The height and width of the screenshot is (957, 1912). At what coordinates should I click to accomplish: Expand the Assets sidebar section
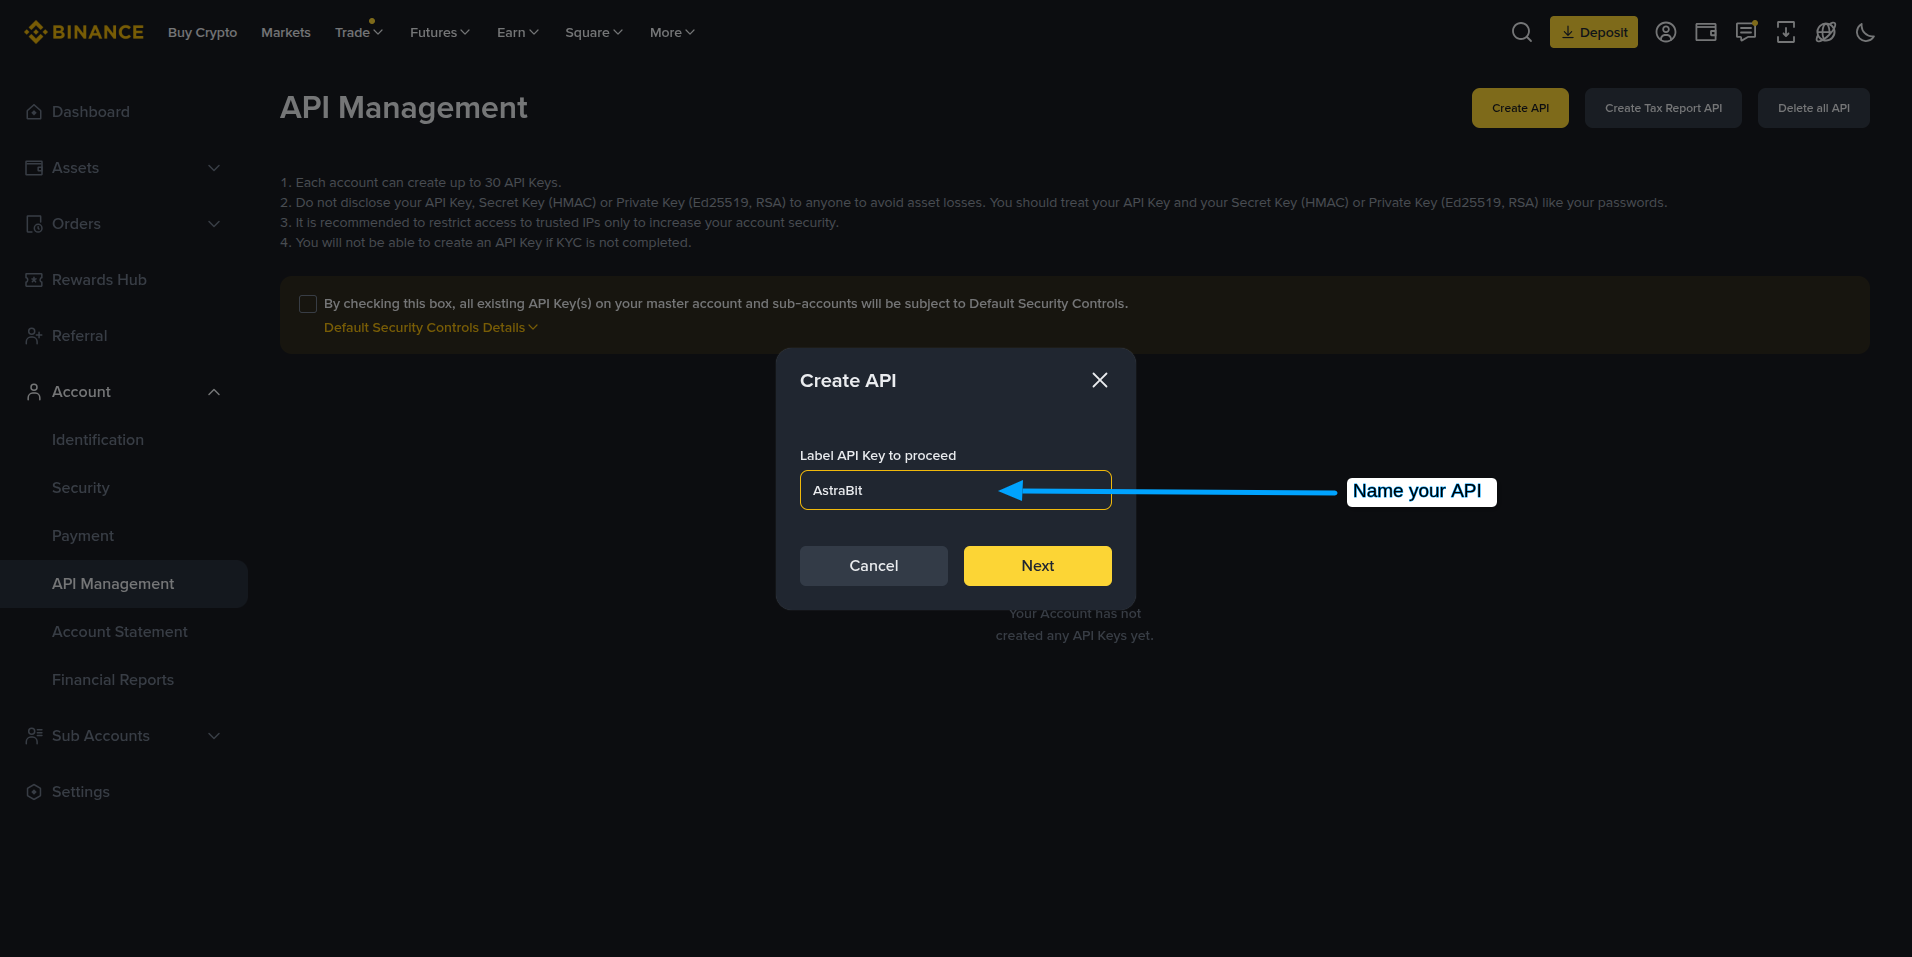214,168
